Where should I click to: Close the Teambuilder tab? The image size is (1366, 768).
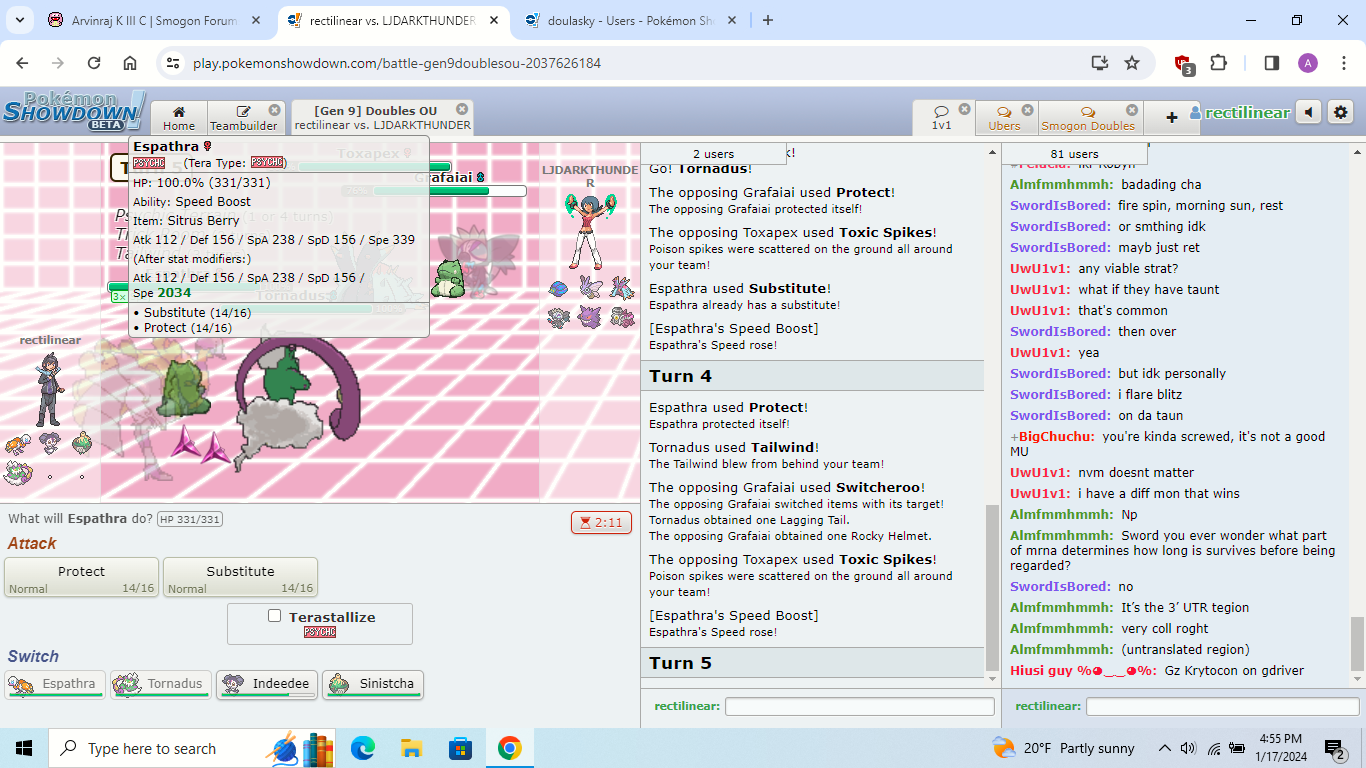click(274, 109)
